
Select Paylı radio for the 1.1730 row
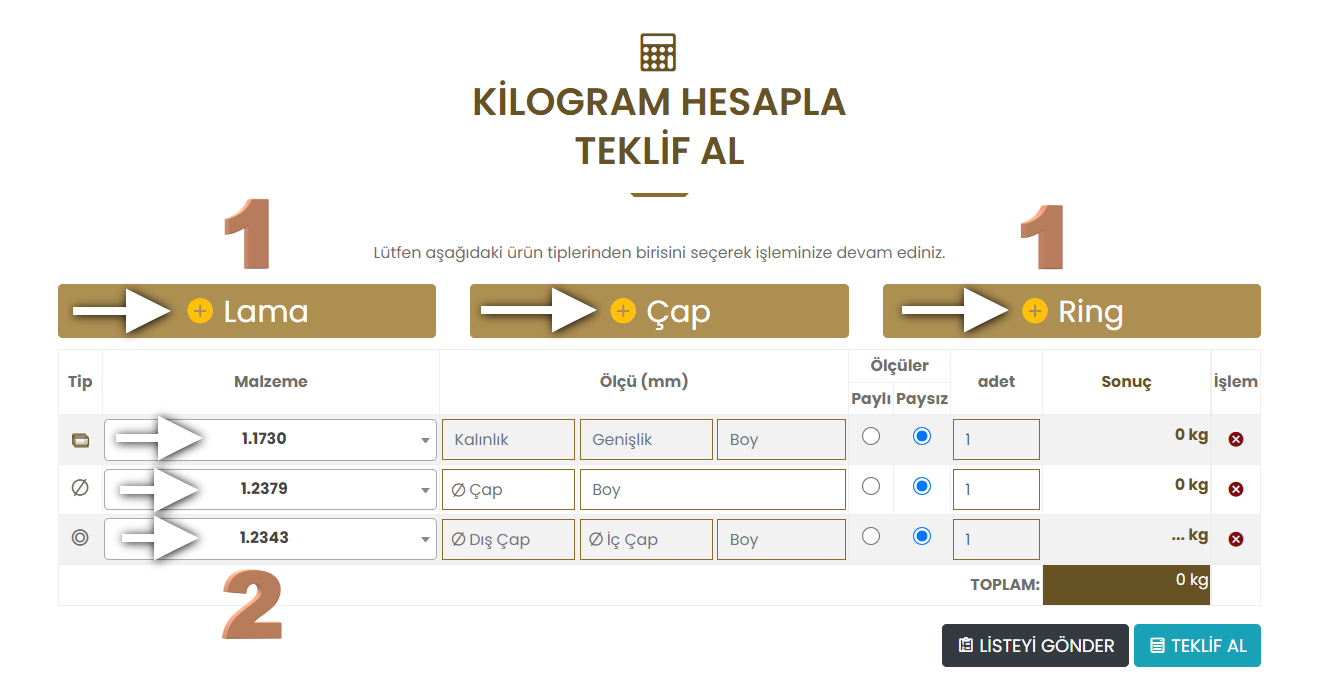(871, 436)
